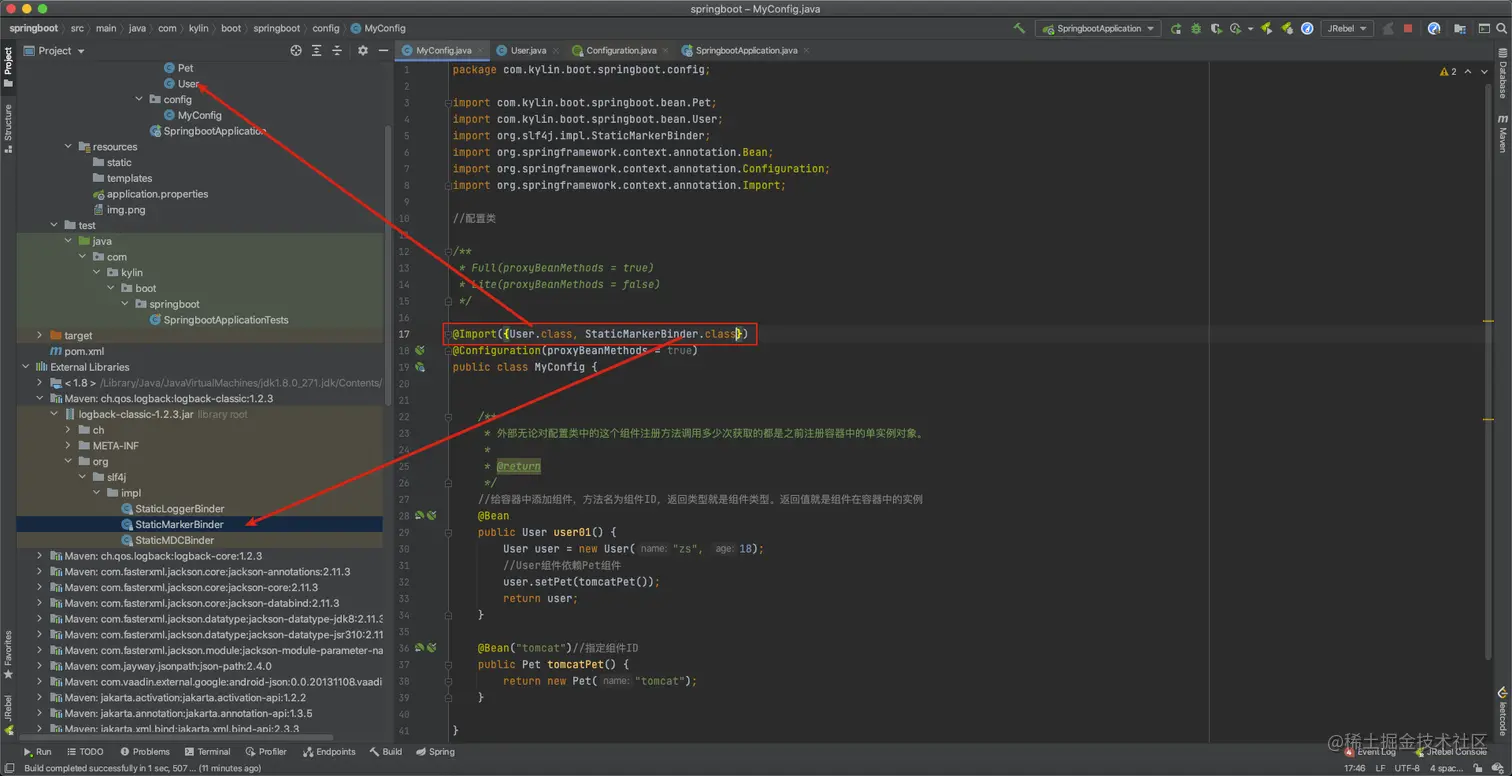Collapse the test folder
1512x776 pixels.
(55, 225)
